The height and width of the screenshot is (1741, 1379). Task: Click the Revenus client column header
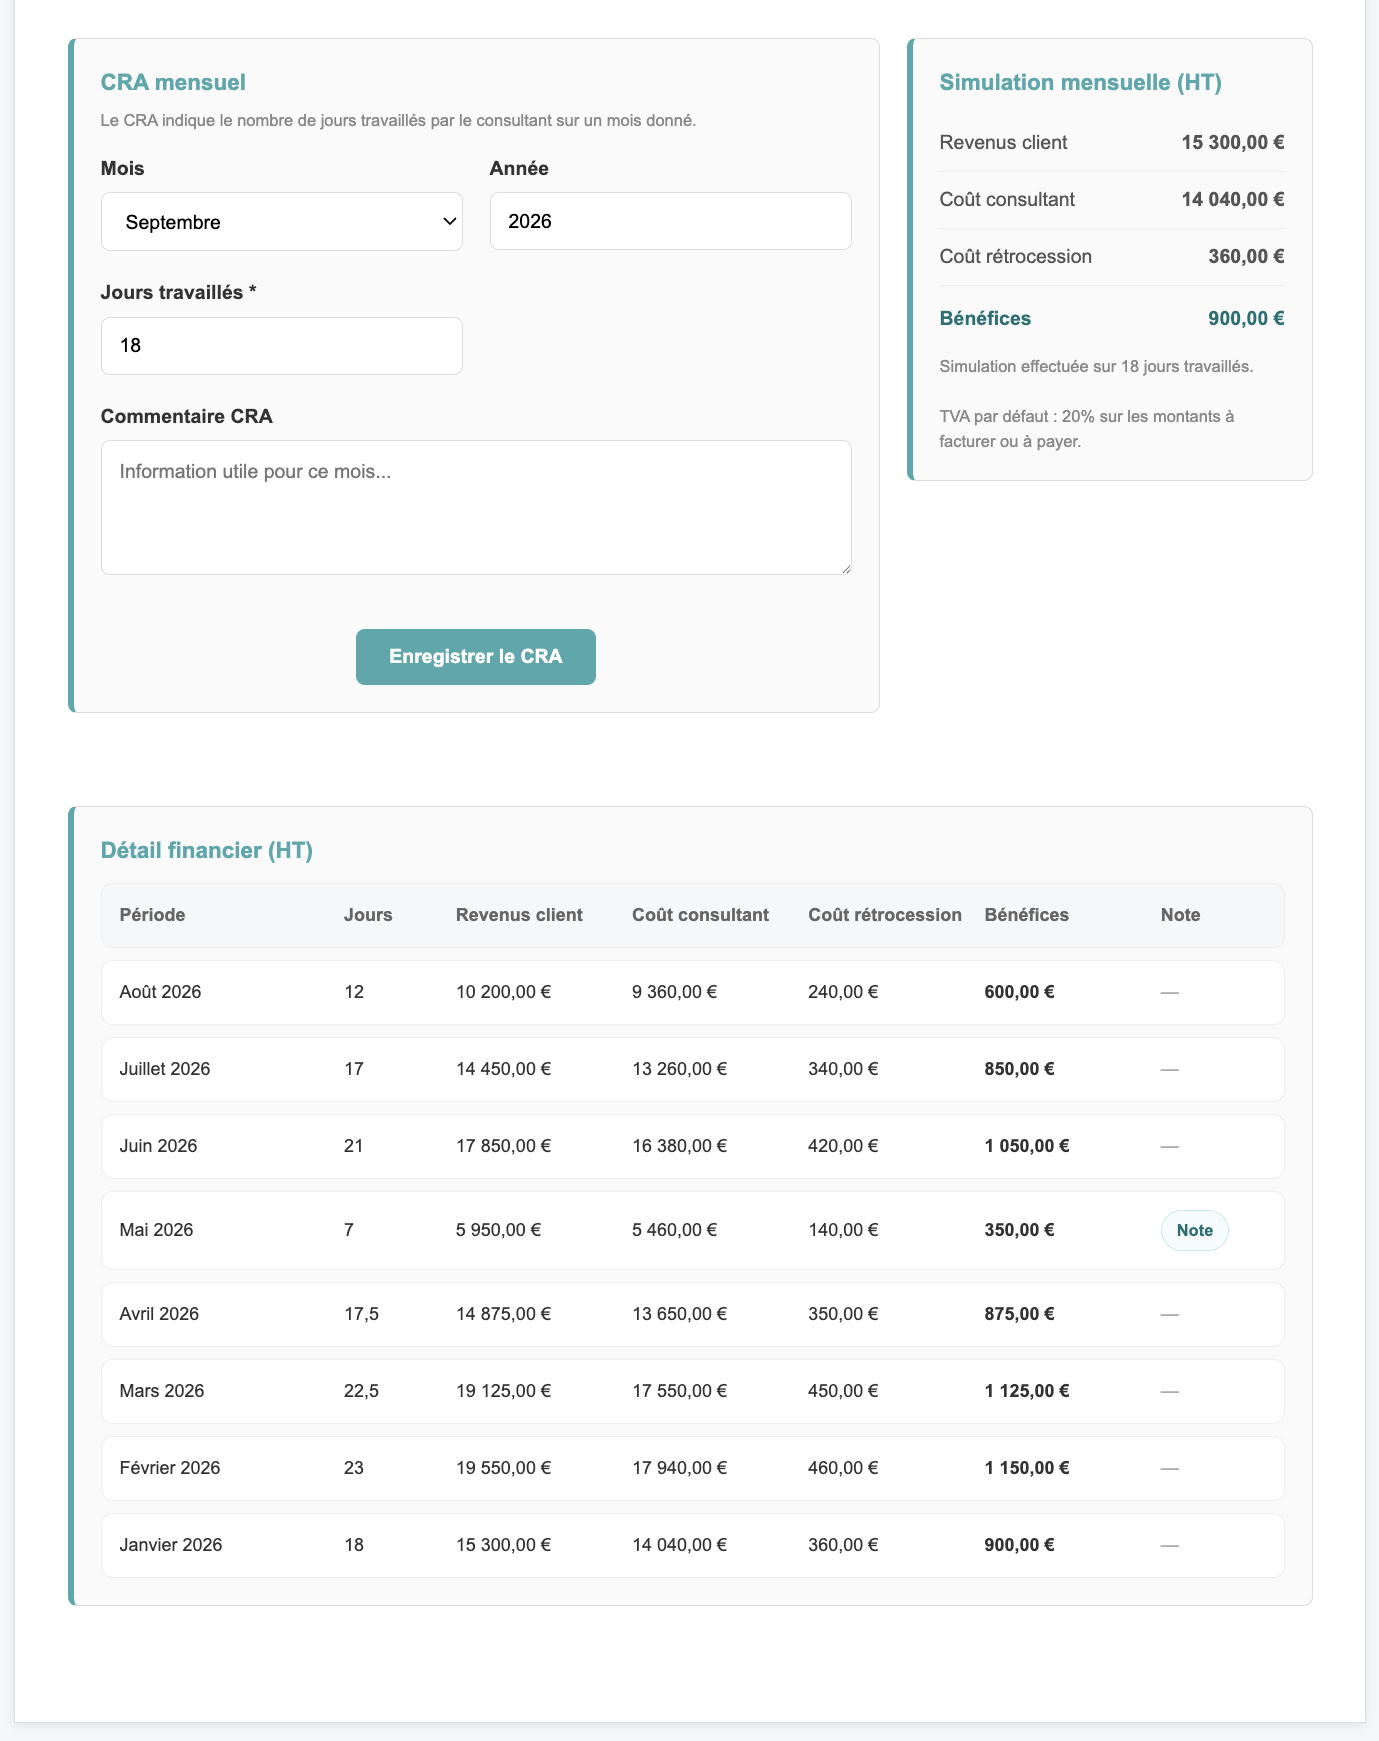click(519, 915)
